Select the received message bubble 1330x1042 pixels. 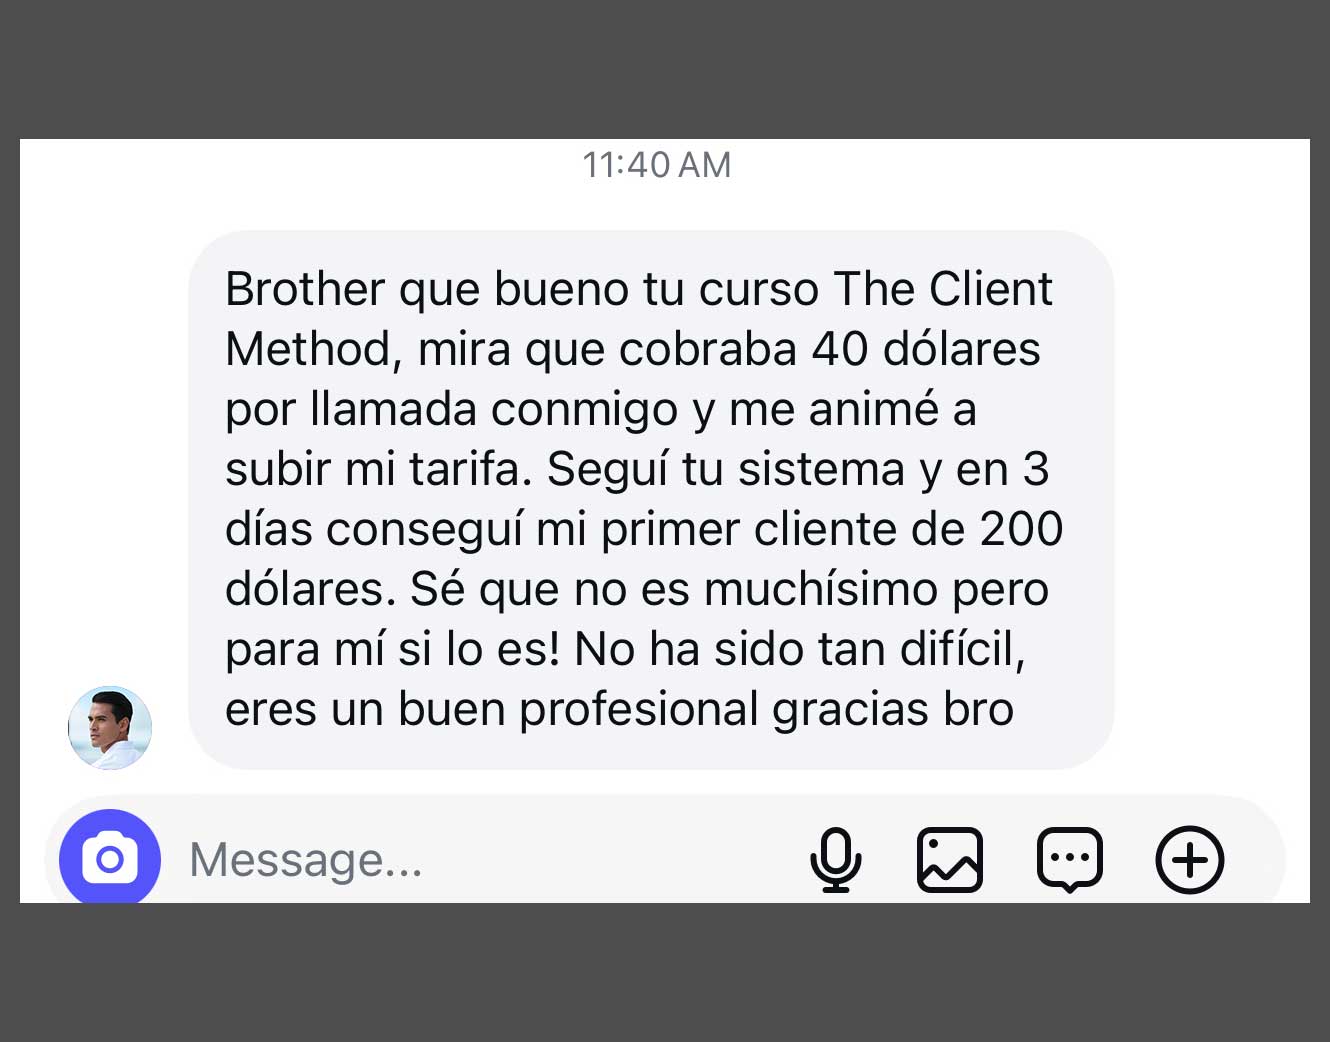pos(651,500)
